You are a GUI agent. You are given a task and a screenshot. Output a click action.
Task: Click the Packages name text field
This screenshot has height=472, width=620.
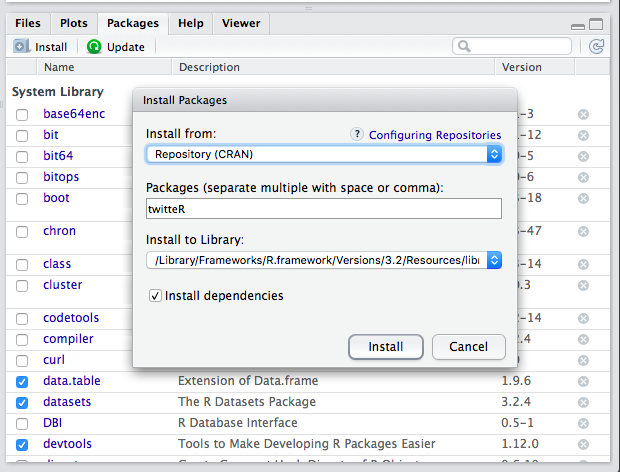click(x=323, y=208)
